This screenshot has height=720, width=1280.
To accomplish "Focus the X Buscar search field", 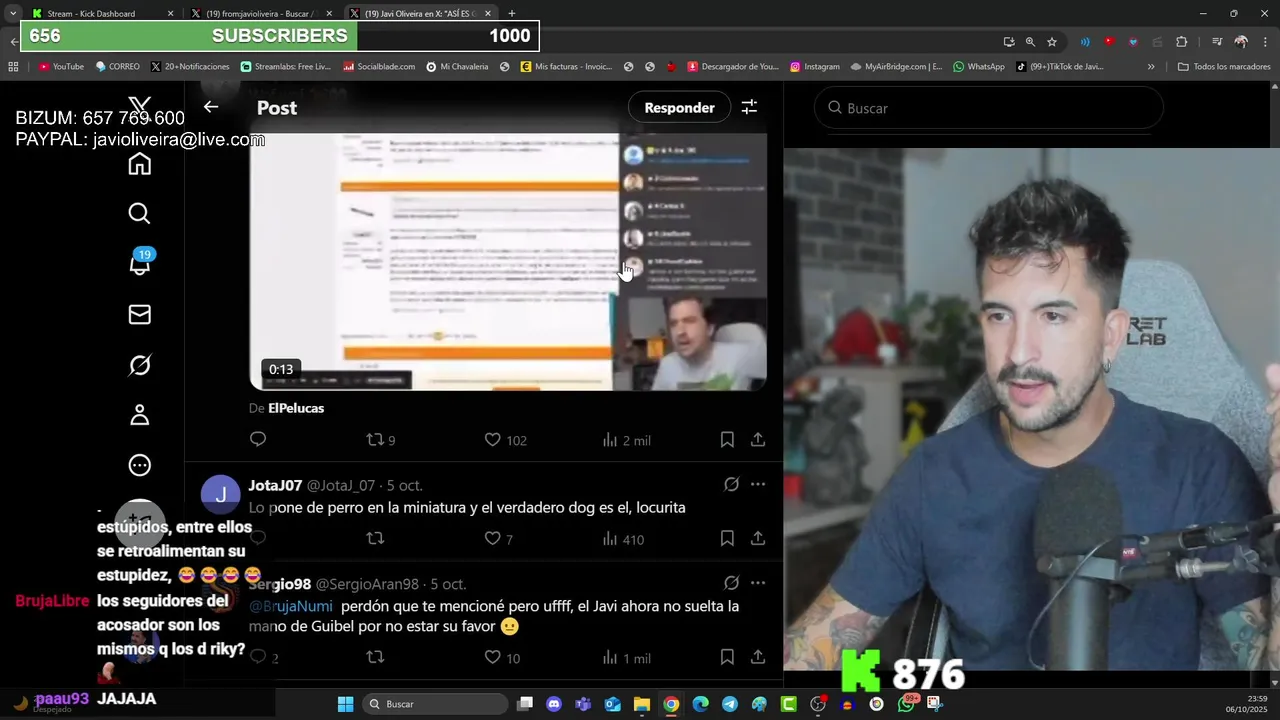I will tap(988, 107).
